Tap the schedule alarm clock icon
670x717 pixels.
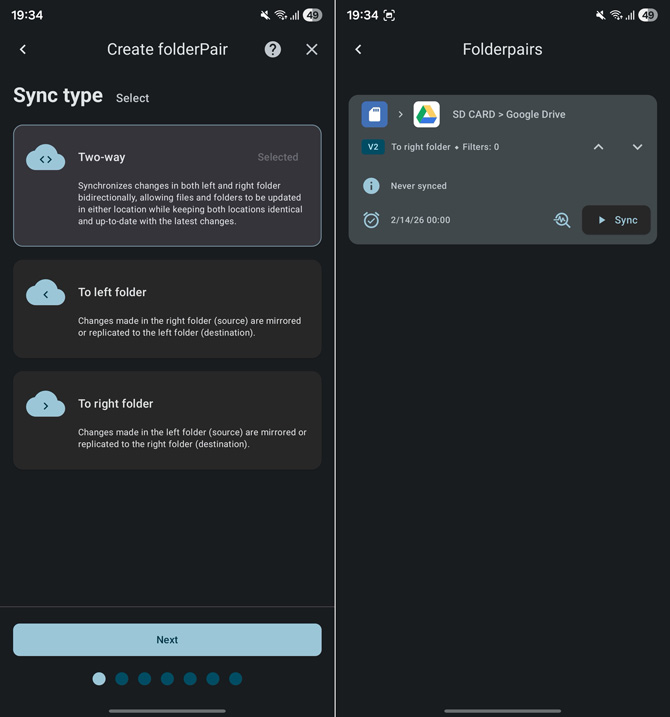371,220
